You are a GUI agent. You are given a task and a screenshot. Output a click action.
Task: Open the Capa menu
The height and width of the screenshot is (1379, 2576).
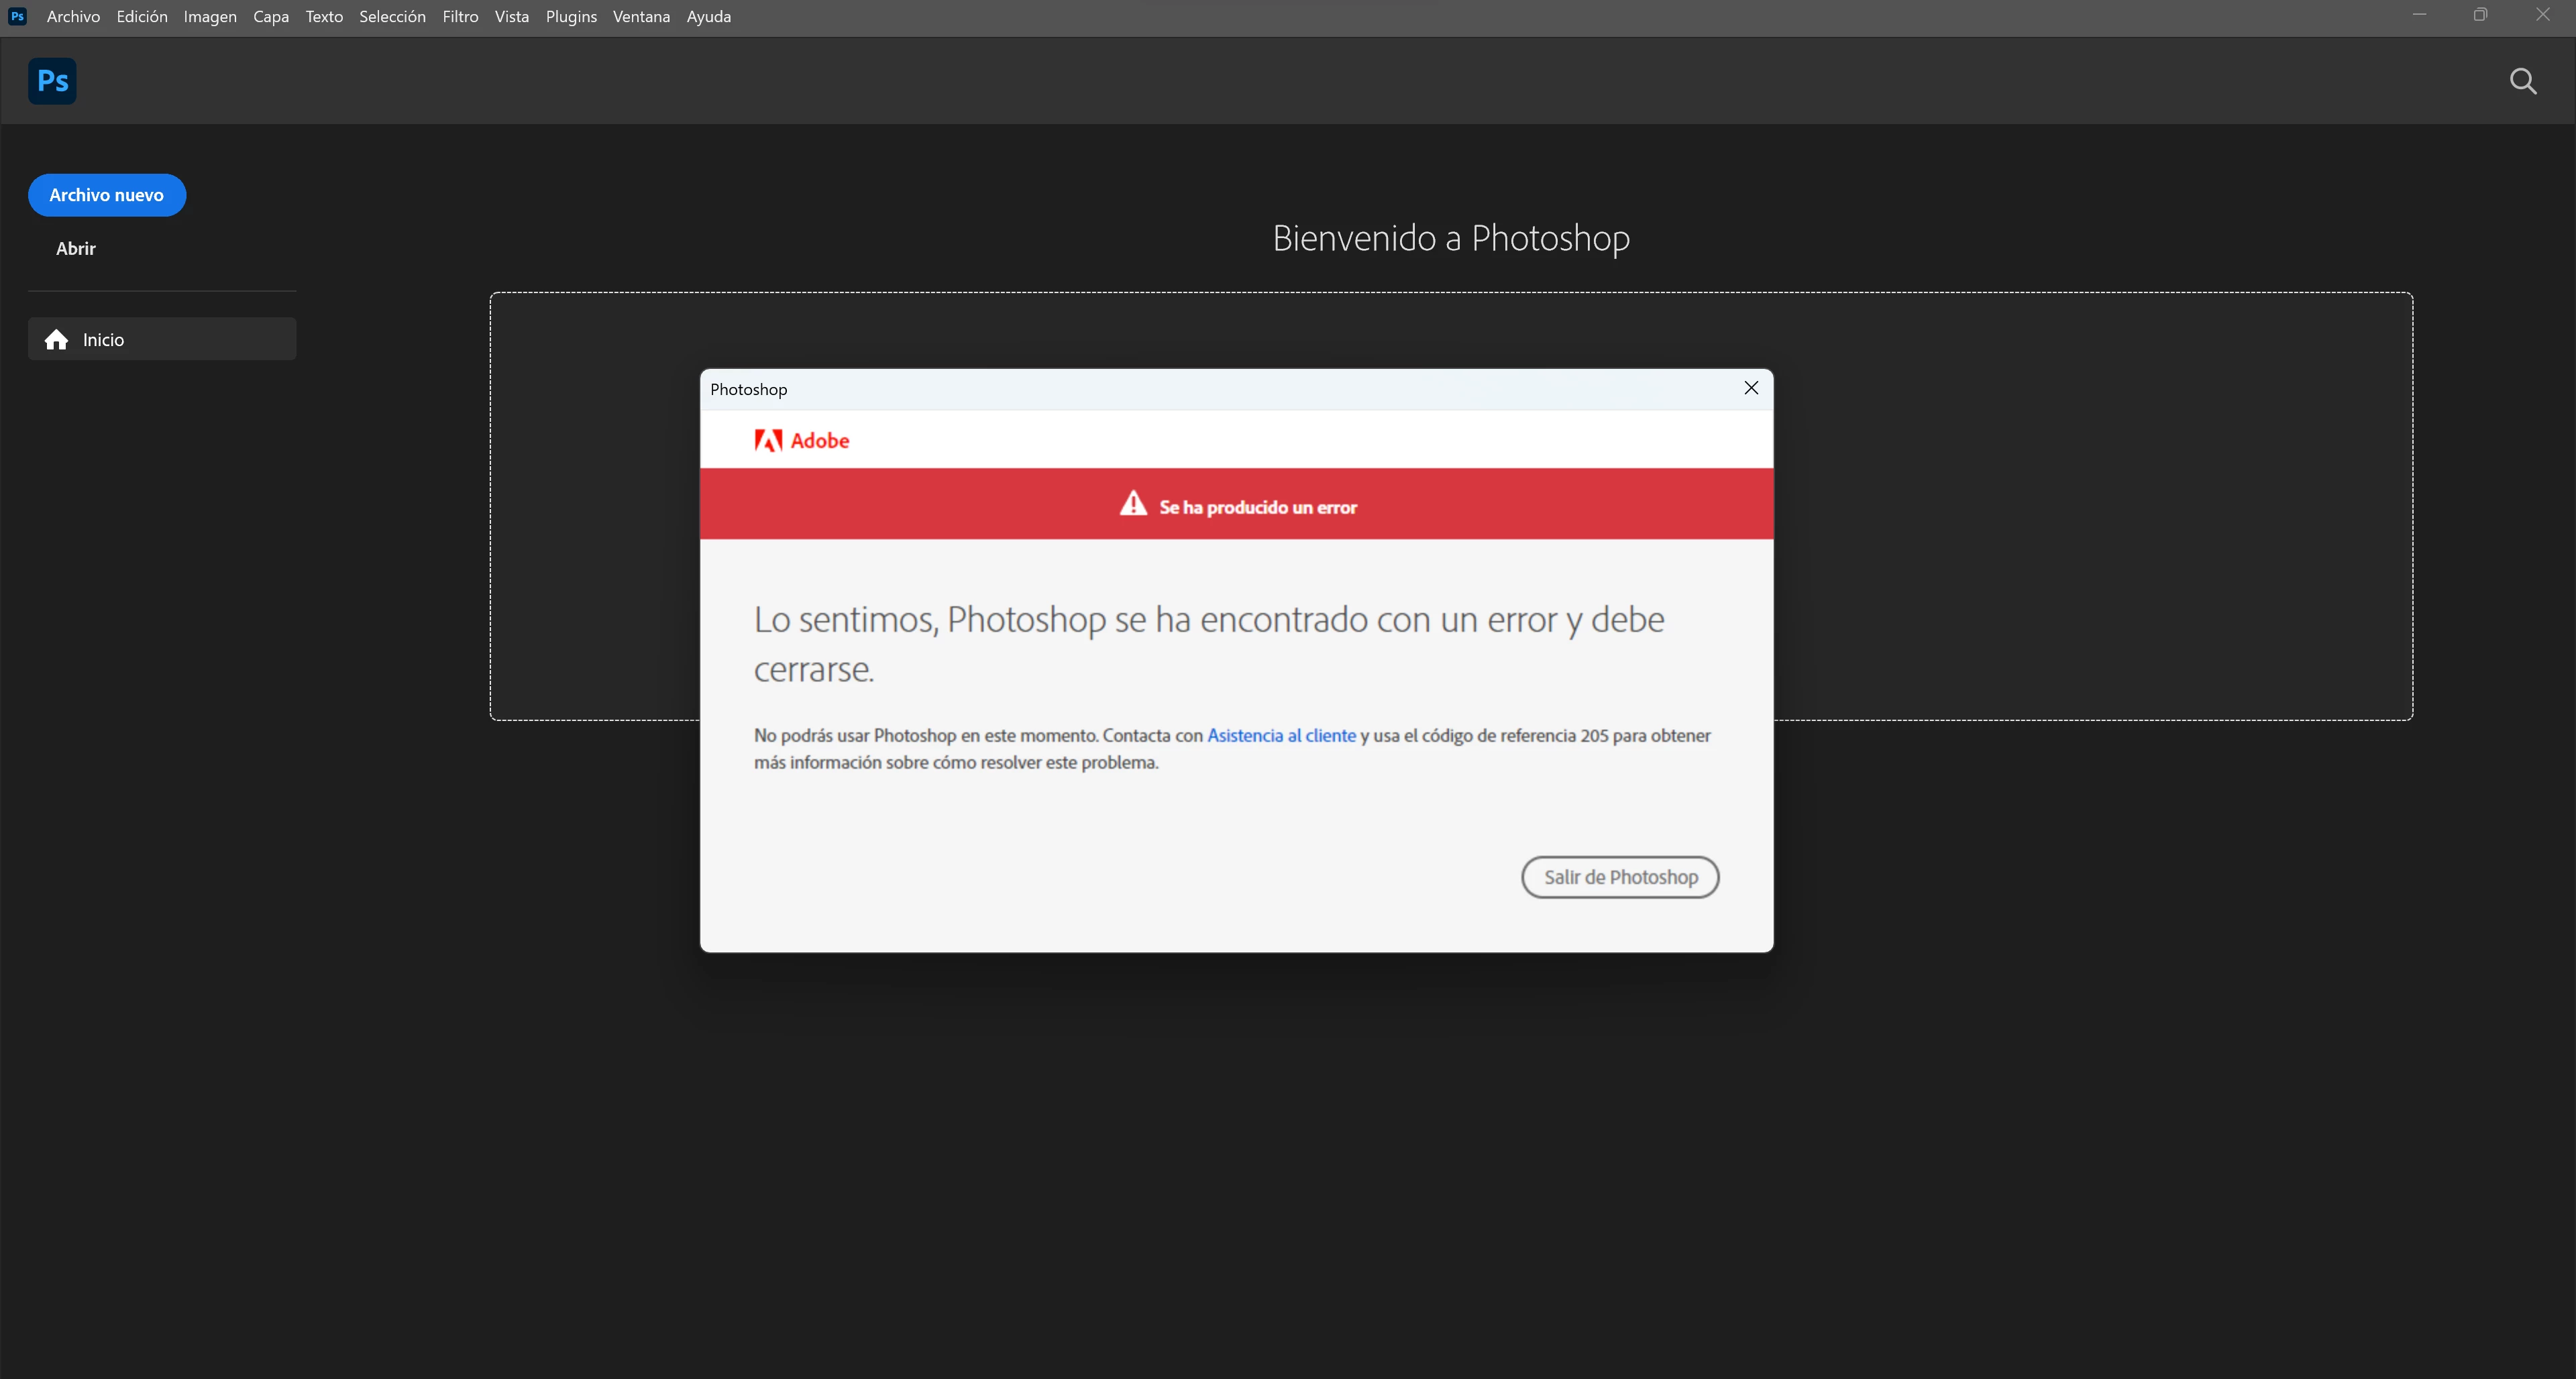pyautogui.click(x=271, y=16)
